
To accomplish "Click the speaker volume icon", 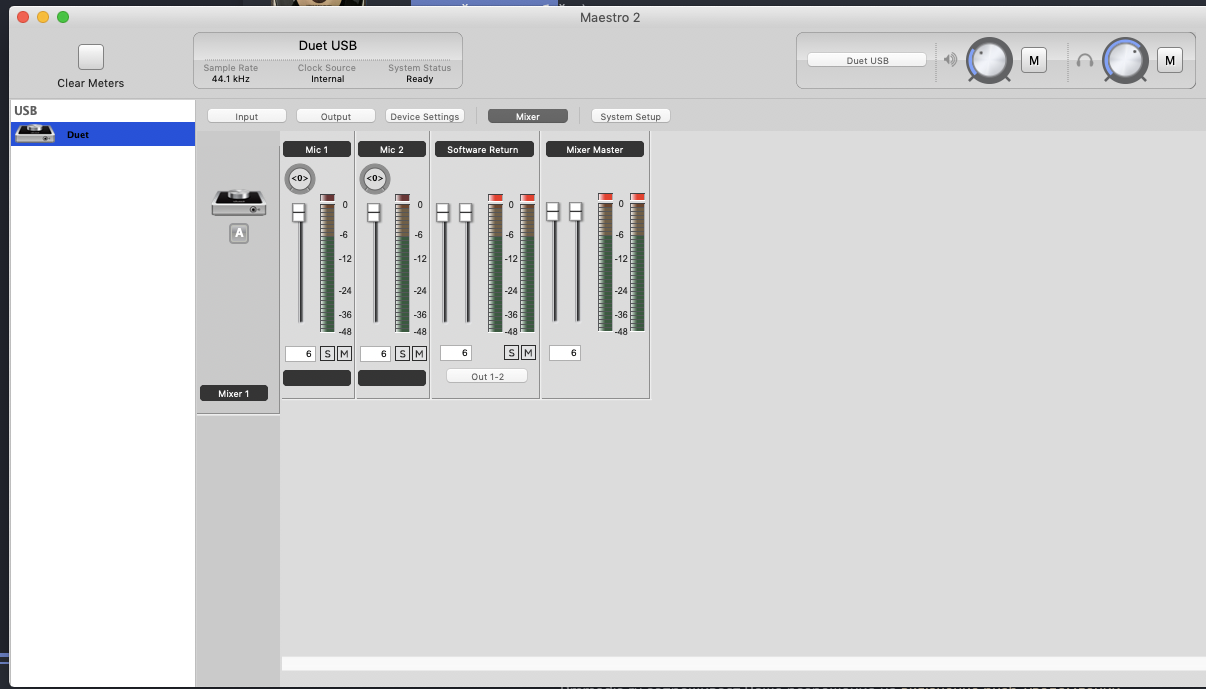I will coord(950,60).
